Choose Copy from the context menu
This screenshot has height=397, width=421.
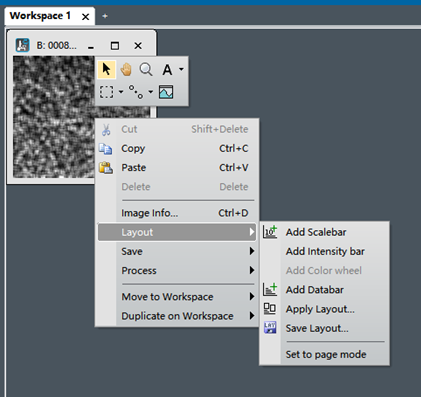pos(177,148)
